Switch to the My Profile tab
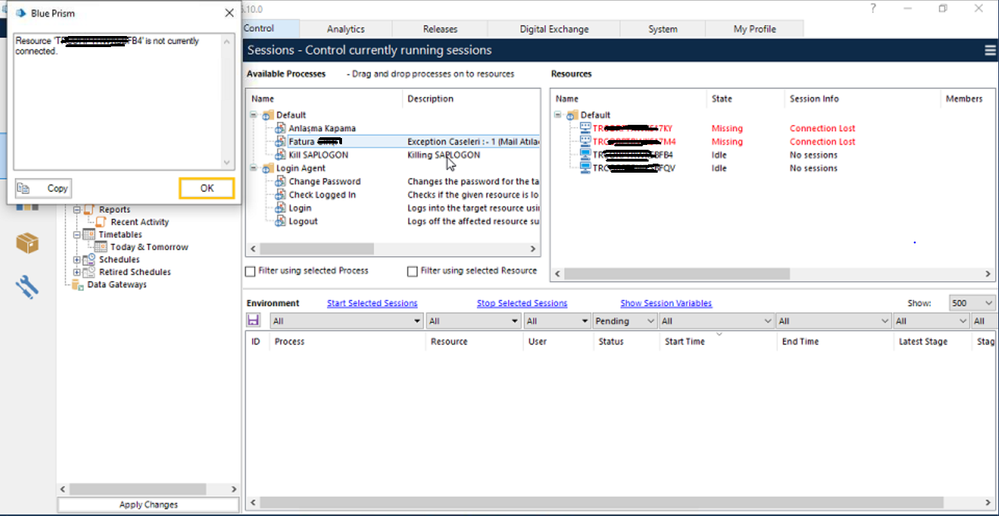Screen dimensions: 999x516 click(x=755, y=29)
